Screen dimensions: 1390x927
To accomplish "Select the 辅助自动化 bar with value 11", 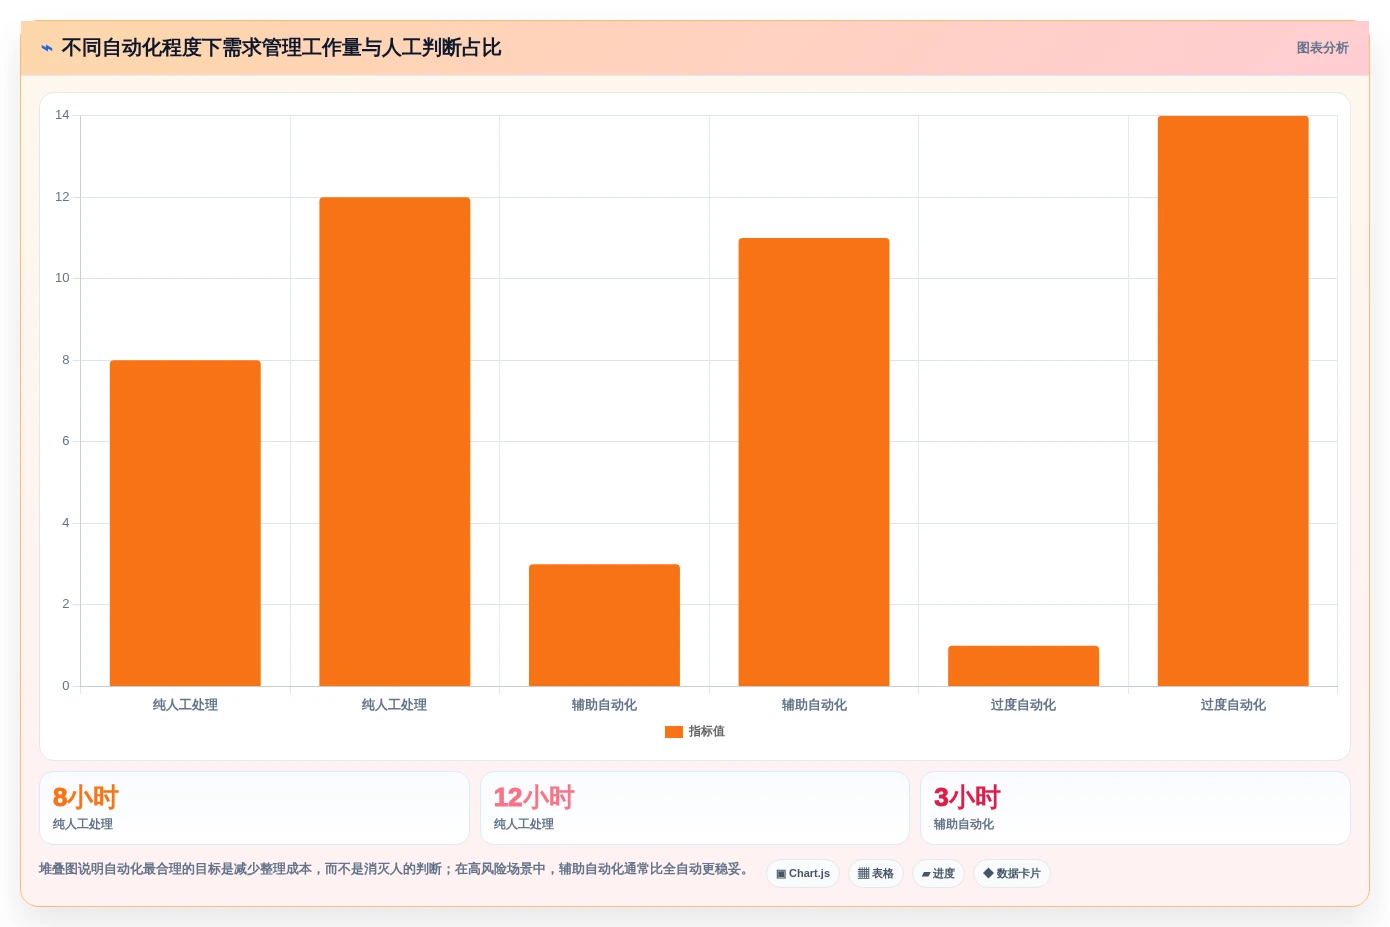I will pos(814,462).
